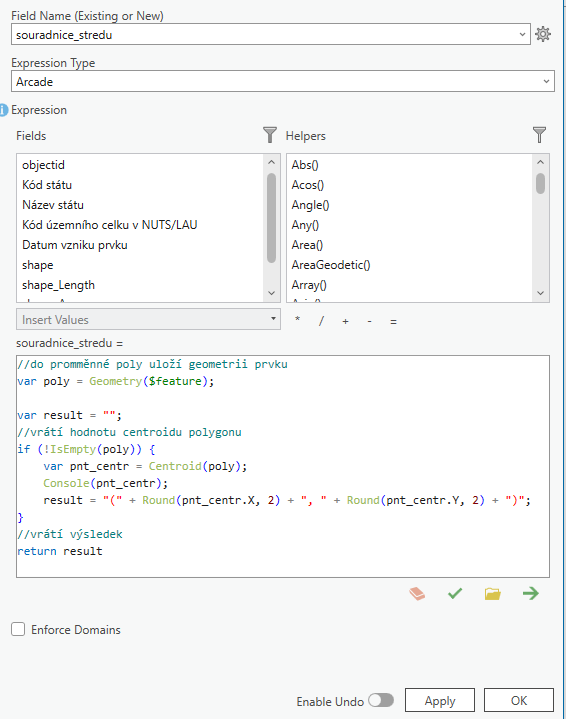
Task: Export expression with green arrow icon
Action: coord(531,594)
